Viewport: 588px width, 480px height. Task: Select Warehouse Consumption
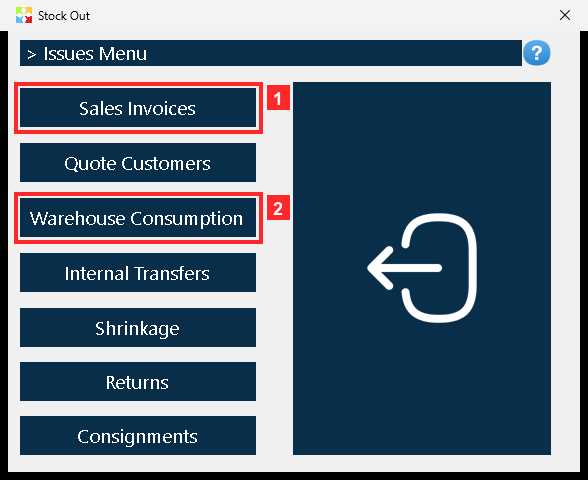pyautogui.click(x=138, y=218)
